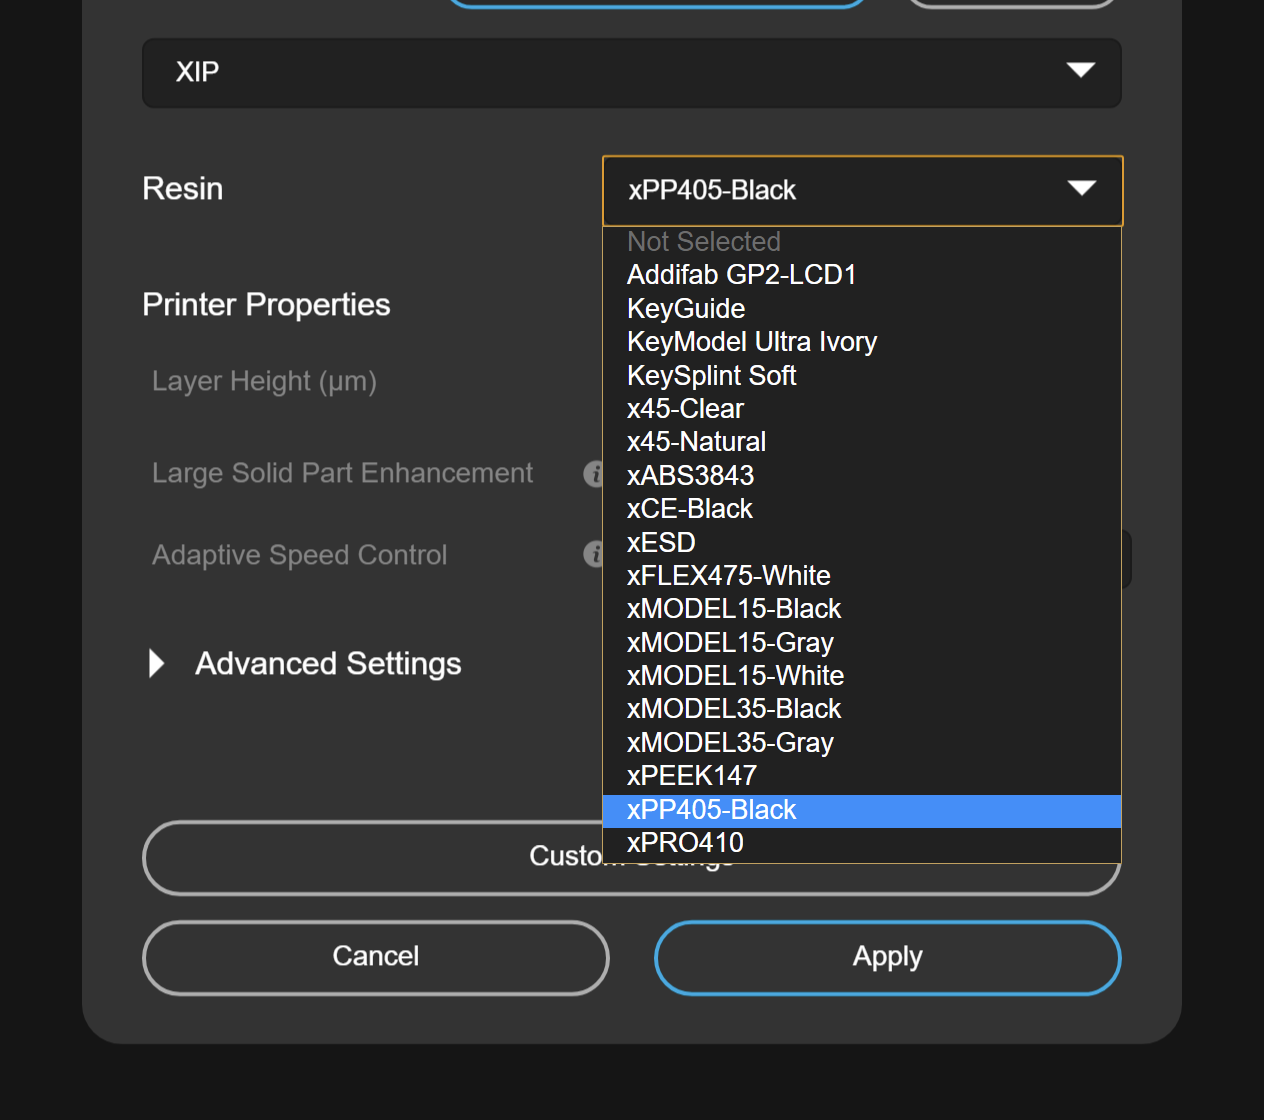1264x1120 pixels.
Task: Select xMODEL15-White resin
Action: [x=862, y=676]
